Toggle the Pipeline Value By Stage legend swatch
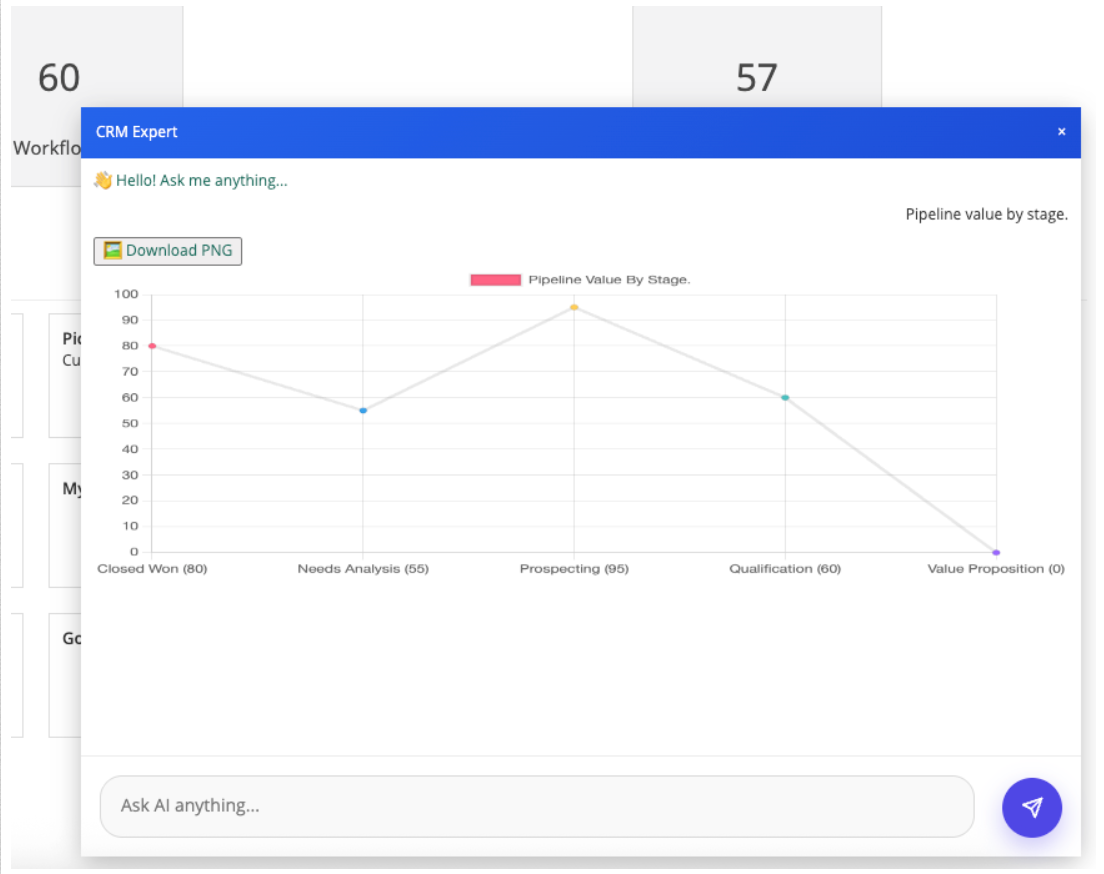Screen dimensions: 1104x874 coord(495,280)
